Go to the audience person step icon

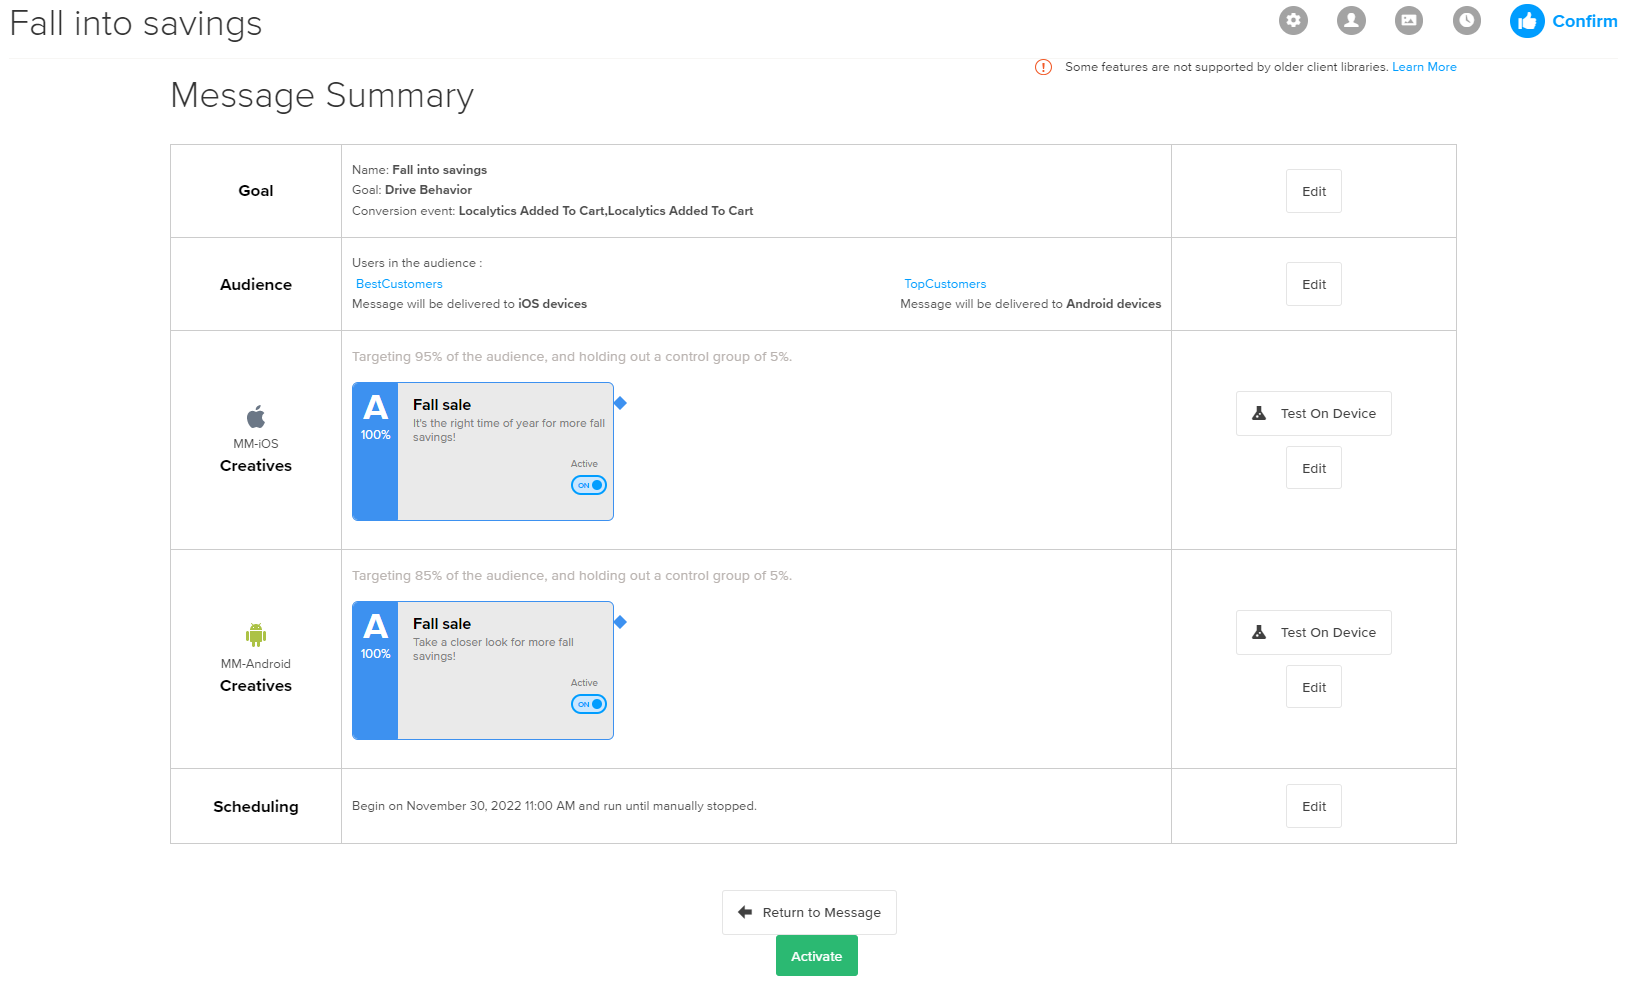tap(1351, 20)
